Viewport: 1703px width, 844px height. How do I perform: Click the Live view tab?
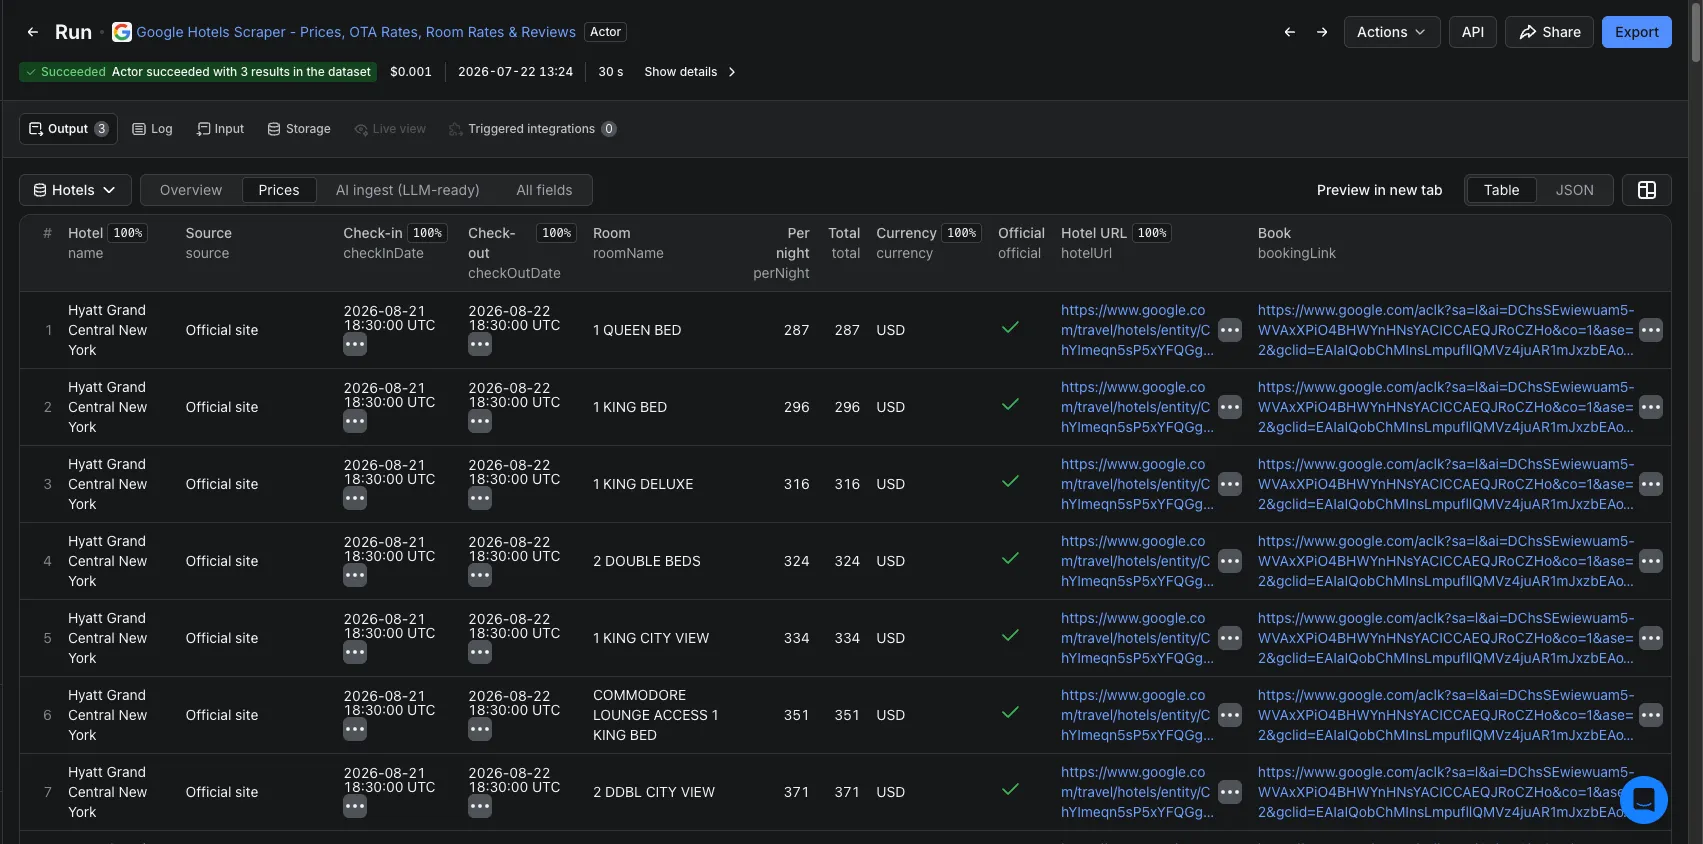click(x=390, y=129)
